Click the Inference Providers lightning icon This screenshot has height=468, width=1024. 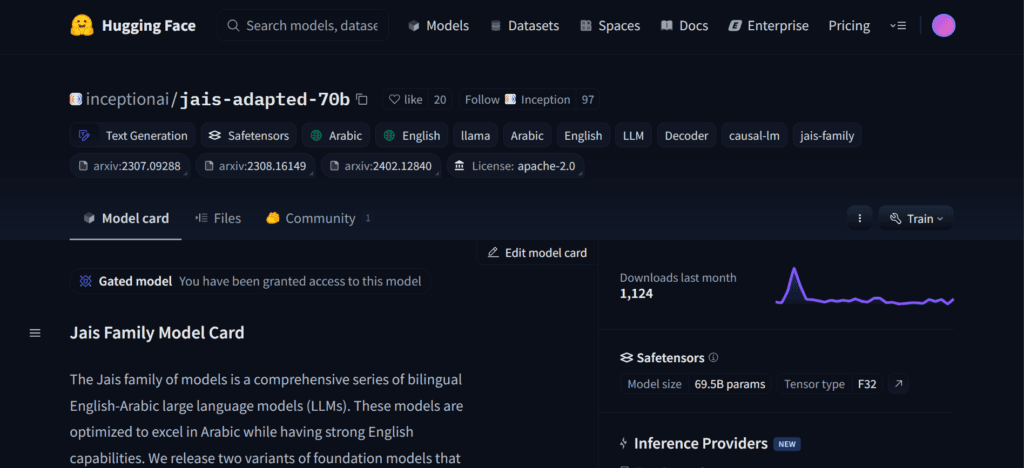pos(624,444)
